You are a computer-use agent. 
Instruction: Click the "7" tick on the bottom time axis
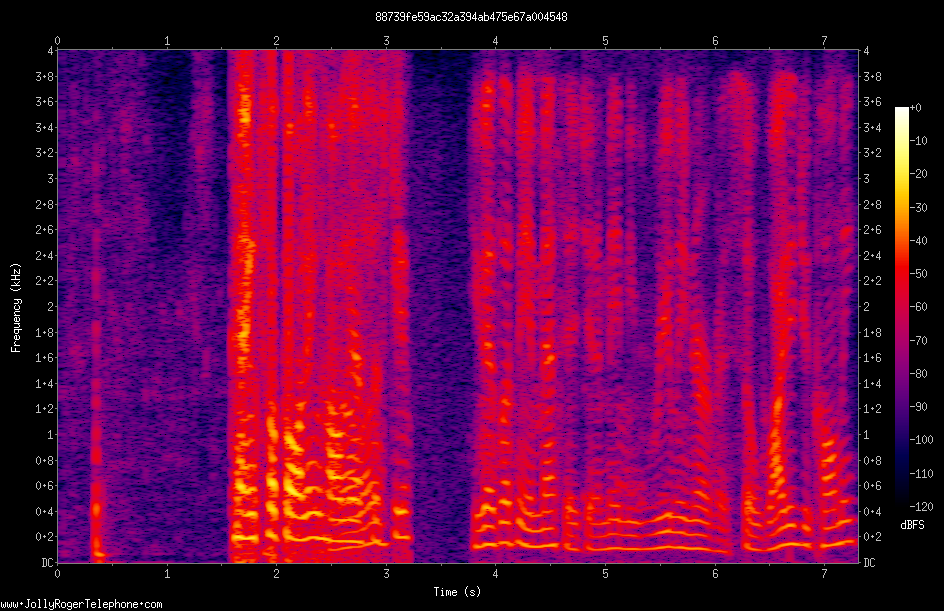tap(824, 574)
